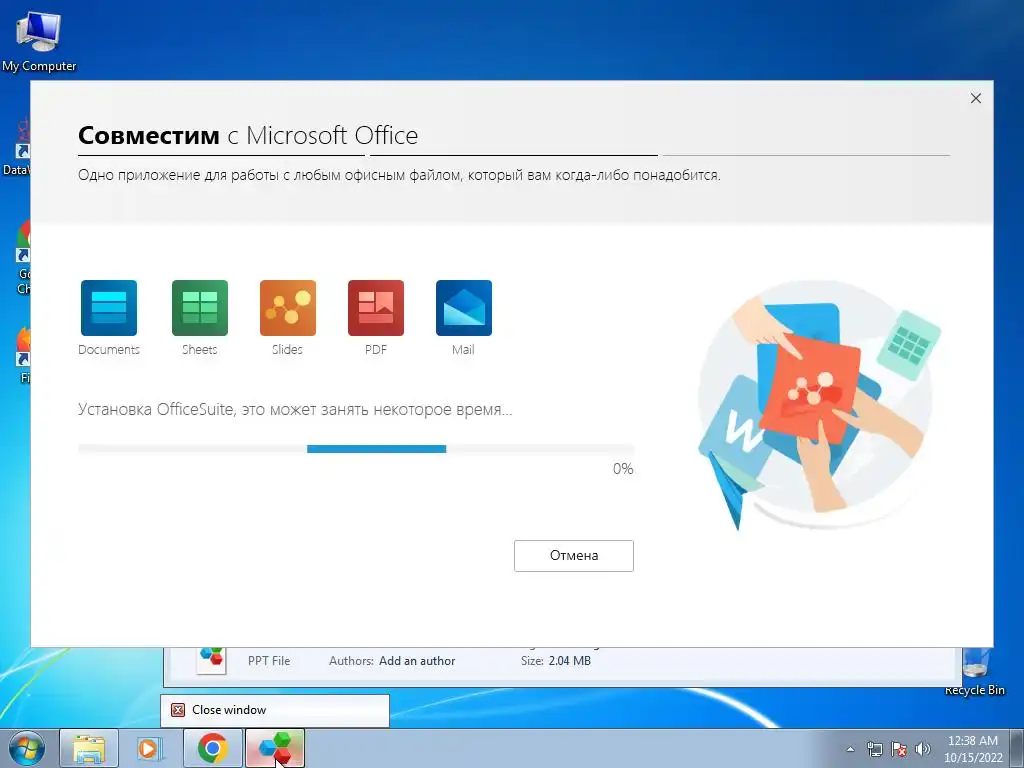Image resolution: width=1024 pixels, height=768 pixels.
Task: Launch Windows Media Player from taskbar
Action: [150, 748]
